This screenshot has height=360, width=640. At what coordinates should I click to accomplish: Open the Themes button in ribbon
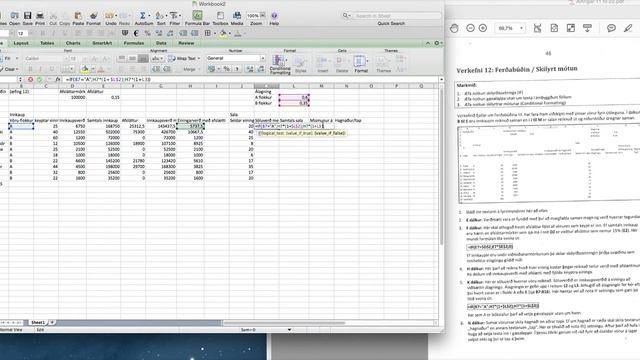pyautogui.click(x=383, y=64)
